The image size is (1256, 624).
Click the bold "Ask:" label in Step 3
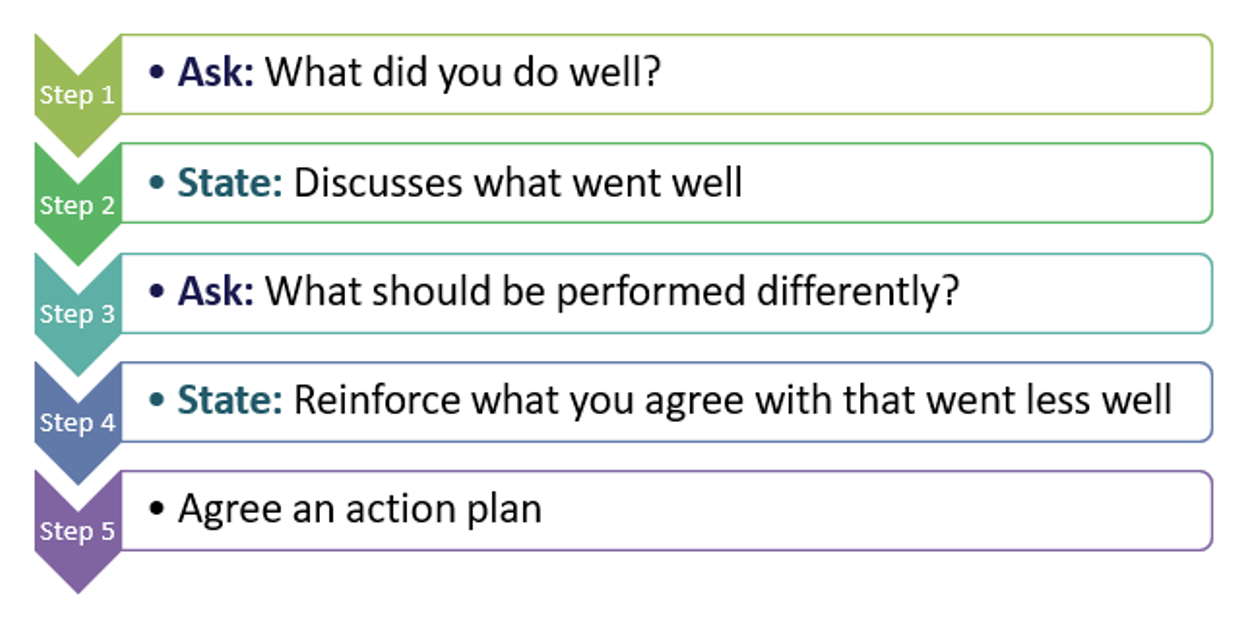tap(216, 291)
